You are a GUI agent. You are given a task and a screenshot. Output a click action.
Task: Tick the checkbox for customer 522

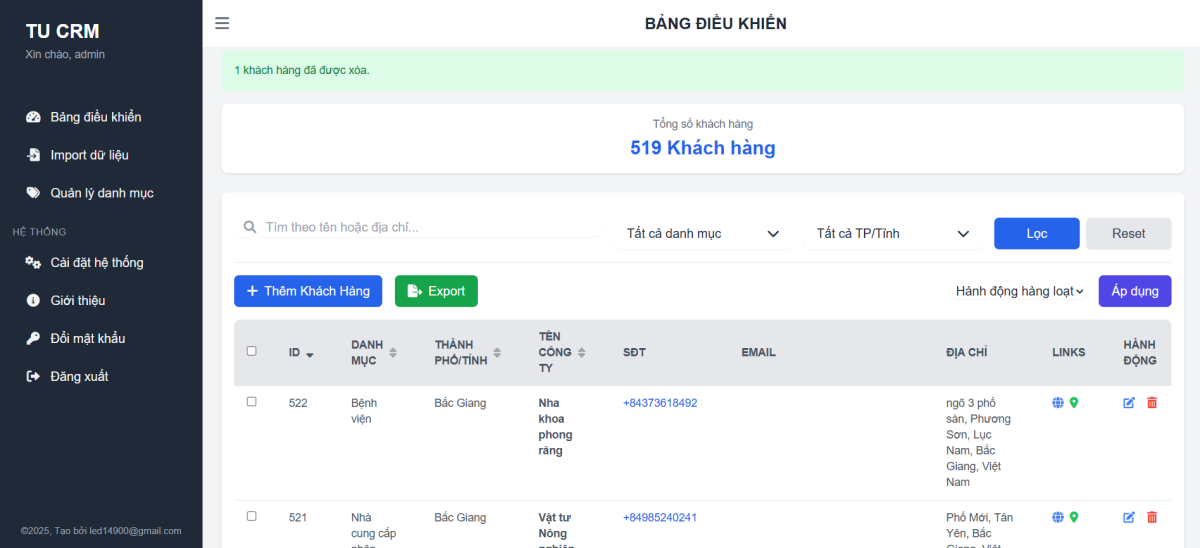(x=252, y=401)
